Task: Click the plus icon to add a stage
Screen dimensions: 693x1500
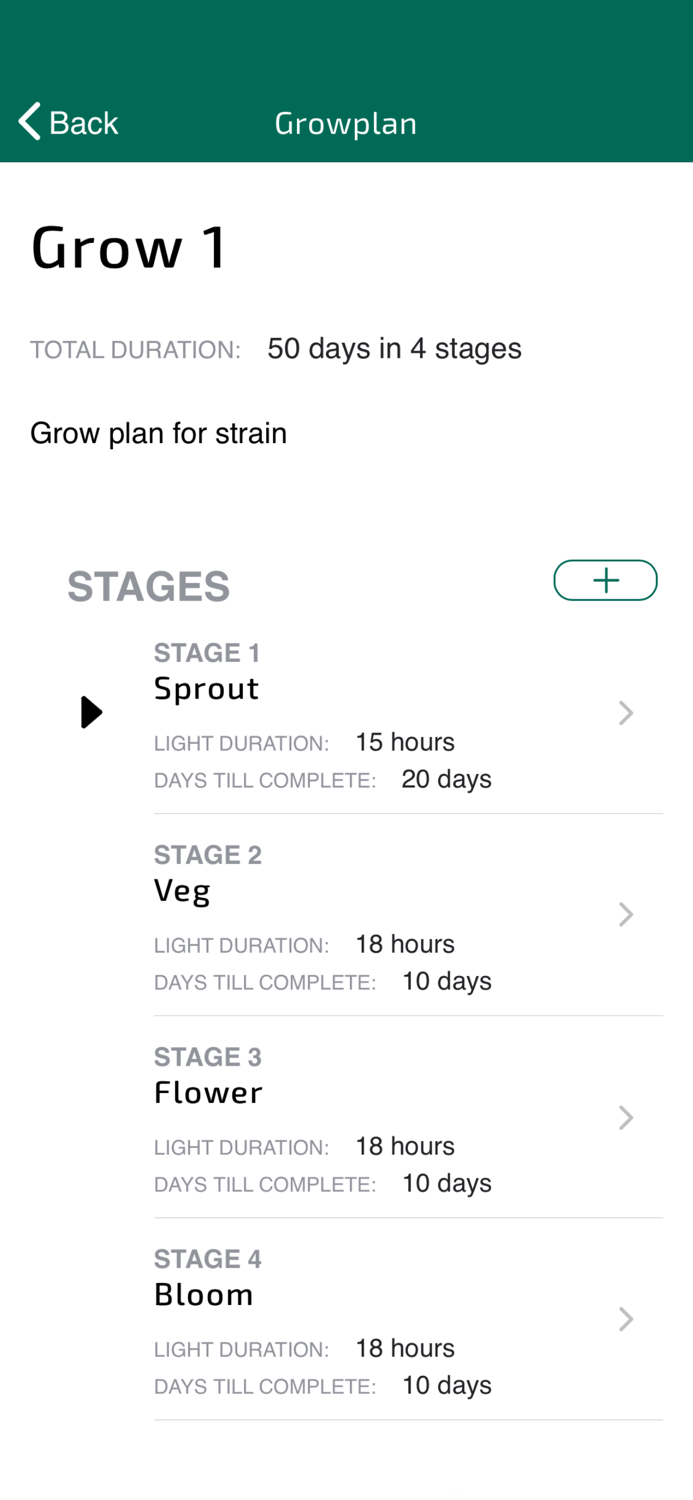Action: click(x=605, y=580)
